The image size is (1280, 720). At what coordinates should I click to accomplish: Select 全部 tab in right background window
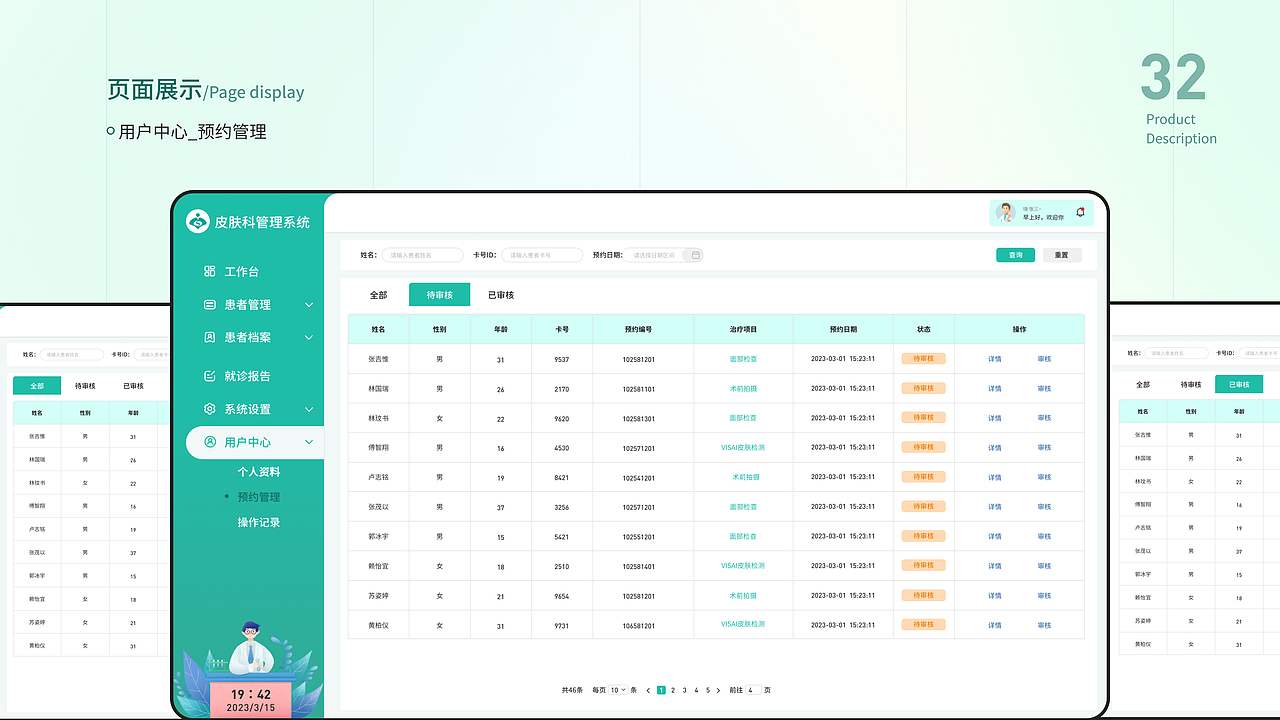click(x=1143, y=385)
